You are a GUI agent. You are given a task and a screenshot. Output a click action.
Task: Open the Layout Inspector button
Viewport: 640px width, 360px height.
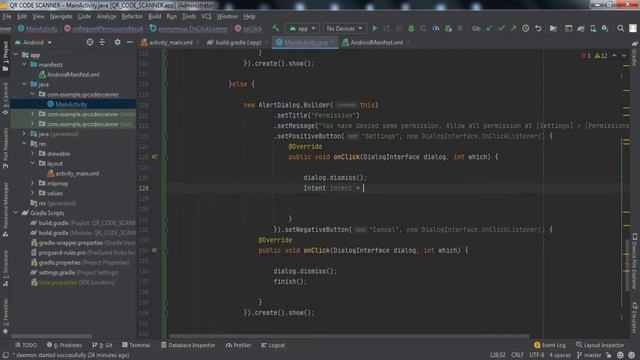600,345
